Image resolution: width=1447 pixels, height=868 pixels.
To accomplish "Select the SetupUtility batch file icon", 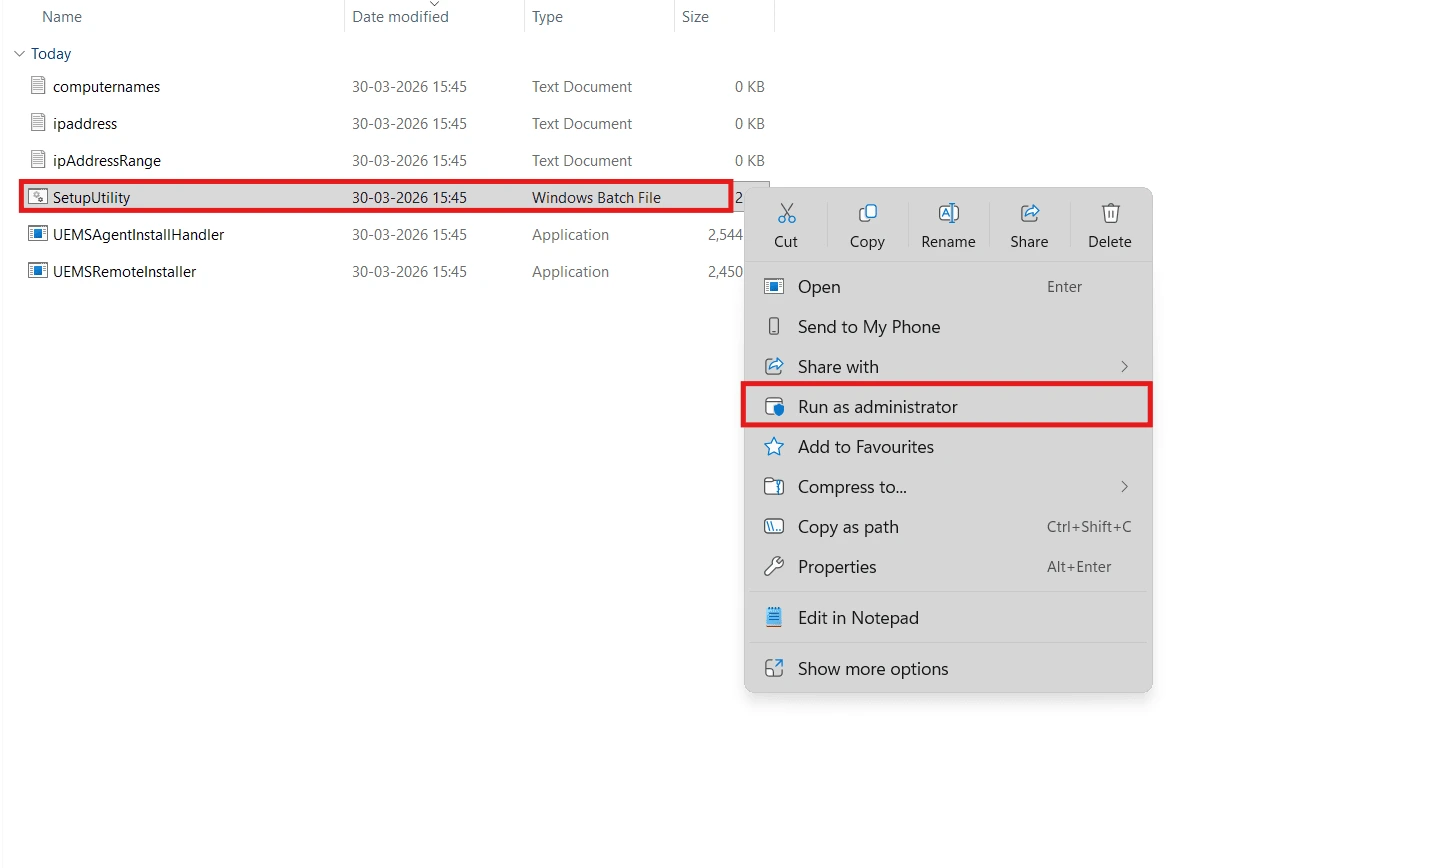I will coord(38,197).
